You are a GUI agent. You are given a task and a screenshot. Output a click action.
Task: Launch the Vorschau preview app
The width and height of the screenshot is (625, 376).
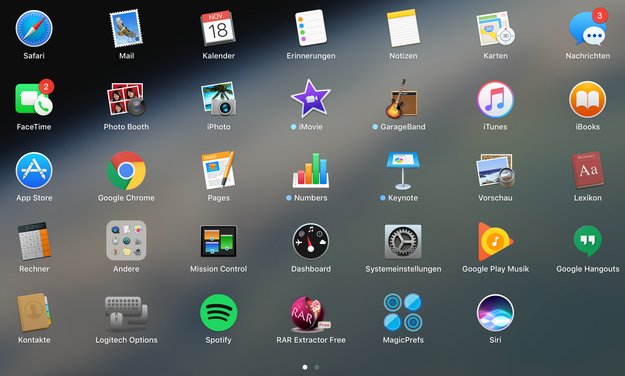tap(495, 171)
